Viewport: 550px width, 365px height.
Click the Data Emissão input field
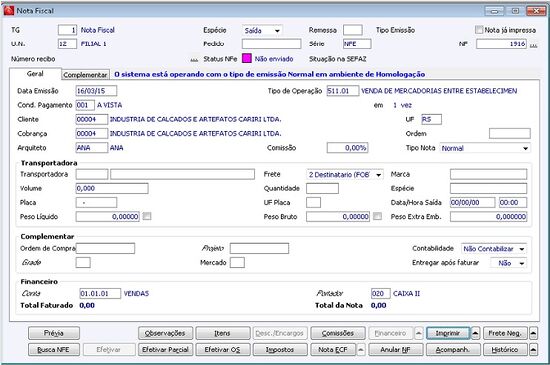96,91
